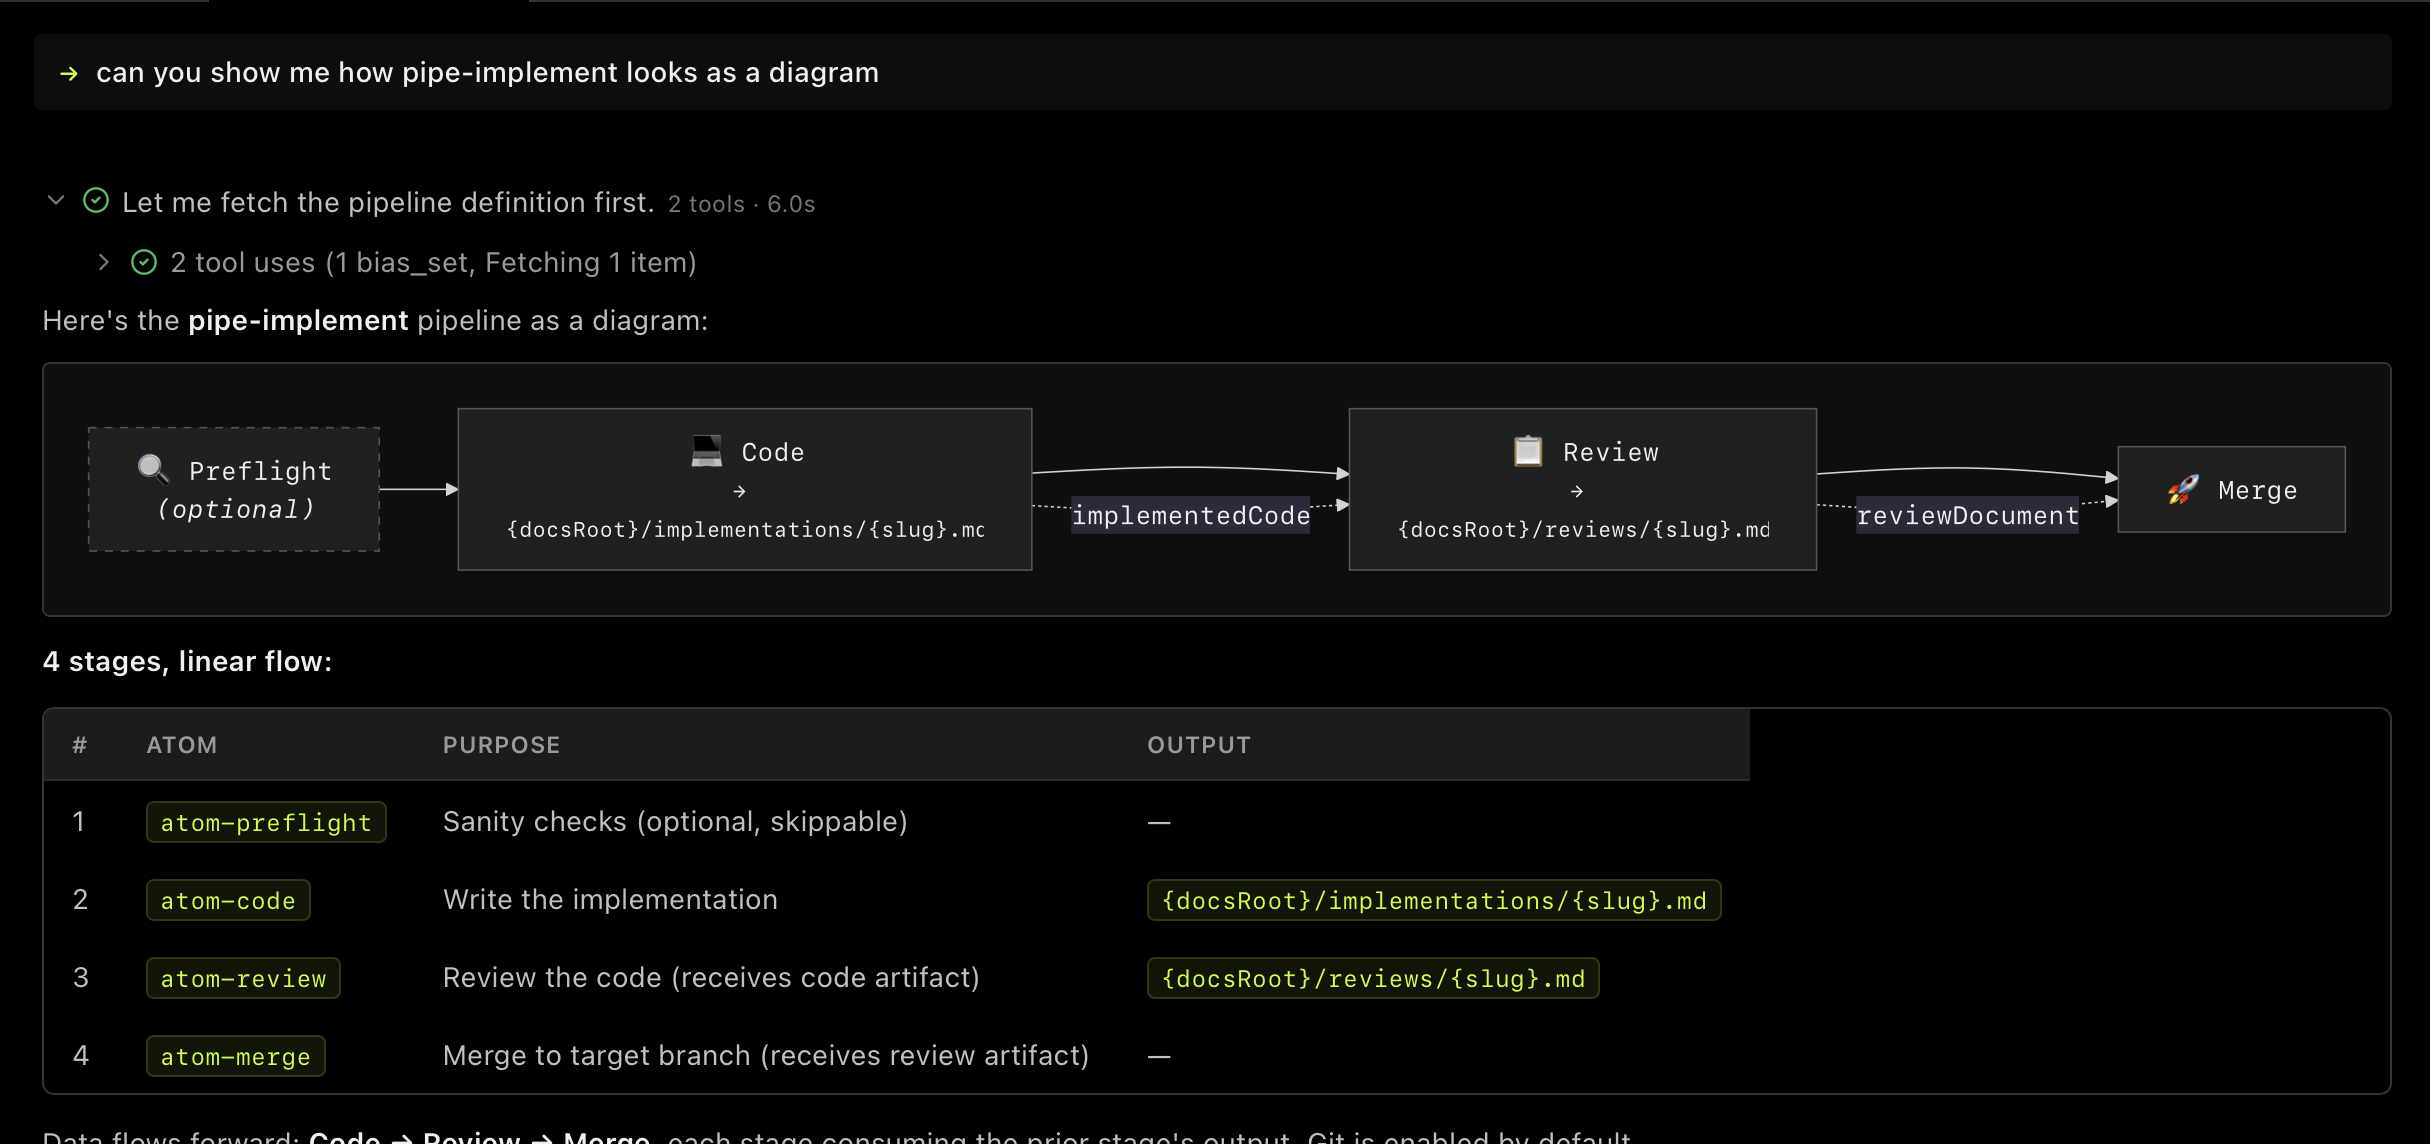Click the clipboard icon in Review node

pyautogui.click(x=1527, y=451)
